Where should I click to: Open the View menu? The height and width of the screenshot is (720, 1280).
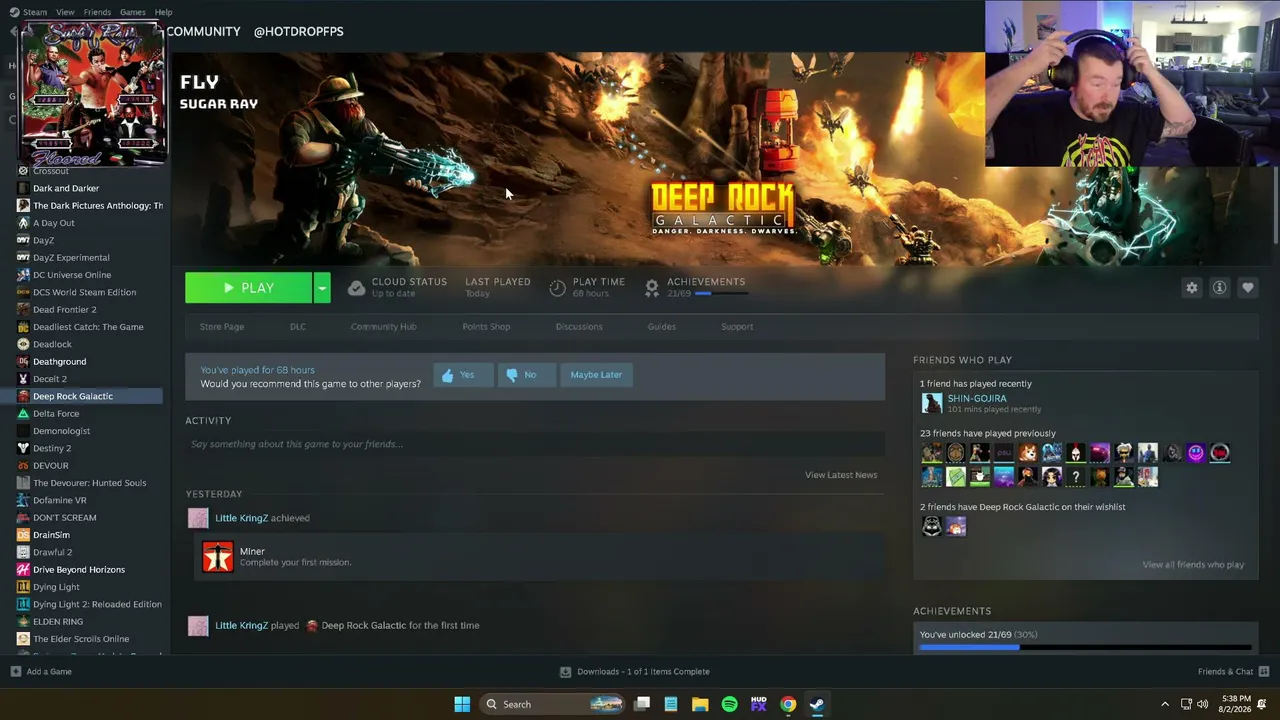point(65,12)
